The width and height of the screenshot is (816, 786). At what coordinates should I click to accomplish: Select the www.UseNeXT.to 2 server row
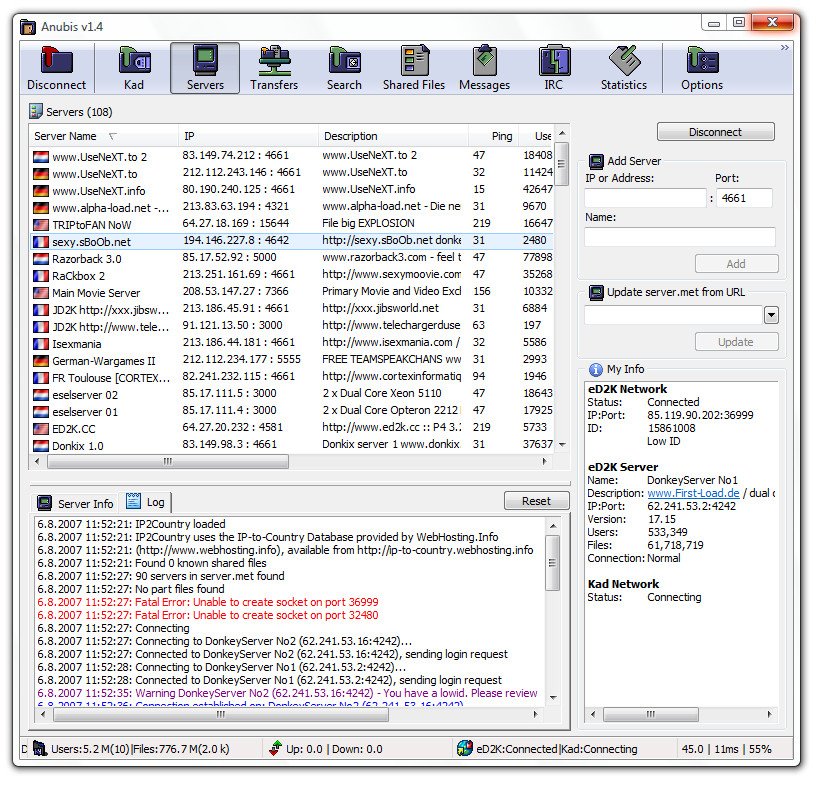tap(291, 156)
